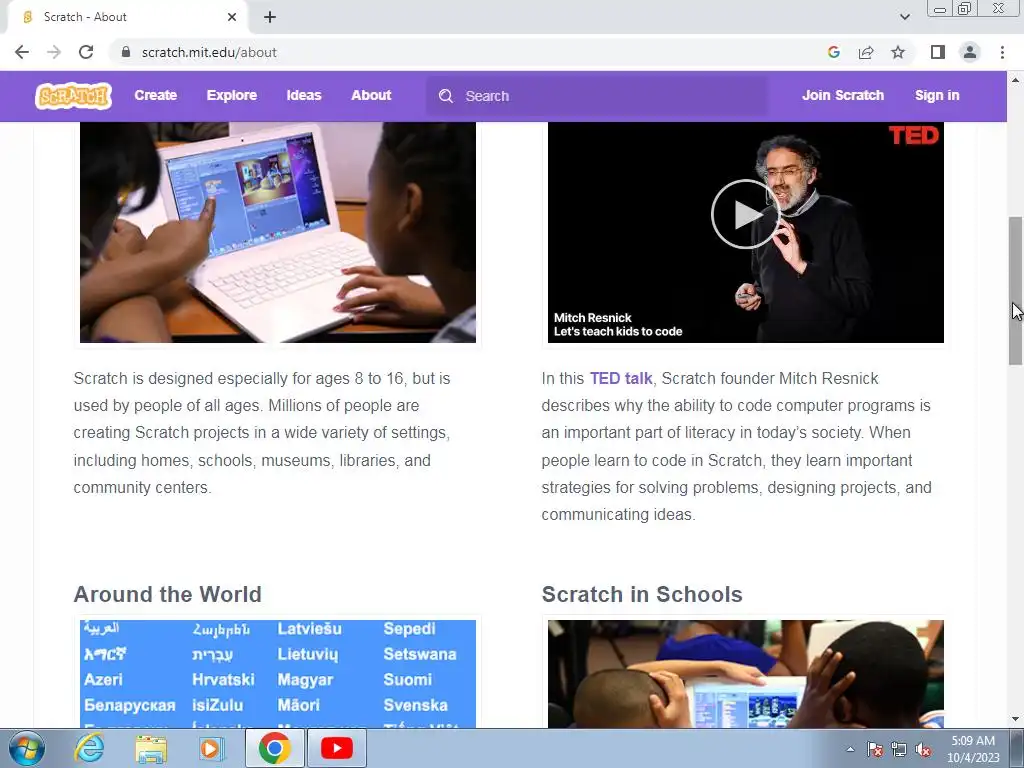
Task: Open the Chrome profile avatar
Action: (x=970, y=52)
